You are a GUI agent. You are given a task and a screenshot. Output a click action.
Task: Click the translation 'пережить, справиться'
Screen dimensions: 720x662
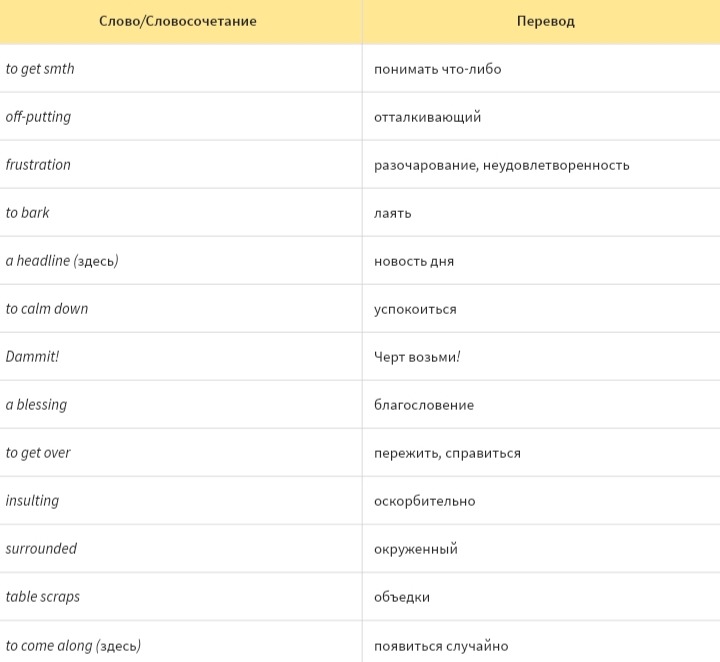447,453
